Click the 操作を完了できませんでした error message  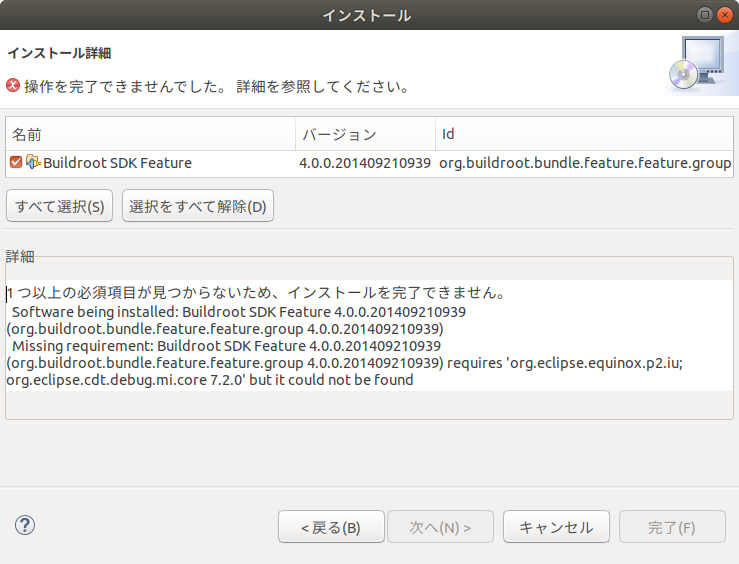pos(217,87)
